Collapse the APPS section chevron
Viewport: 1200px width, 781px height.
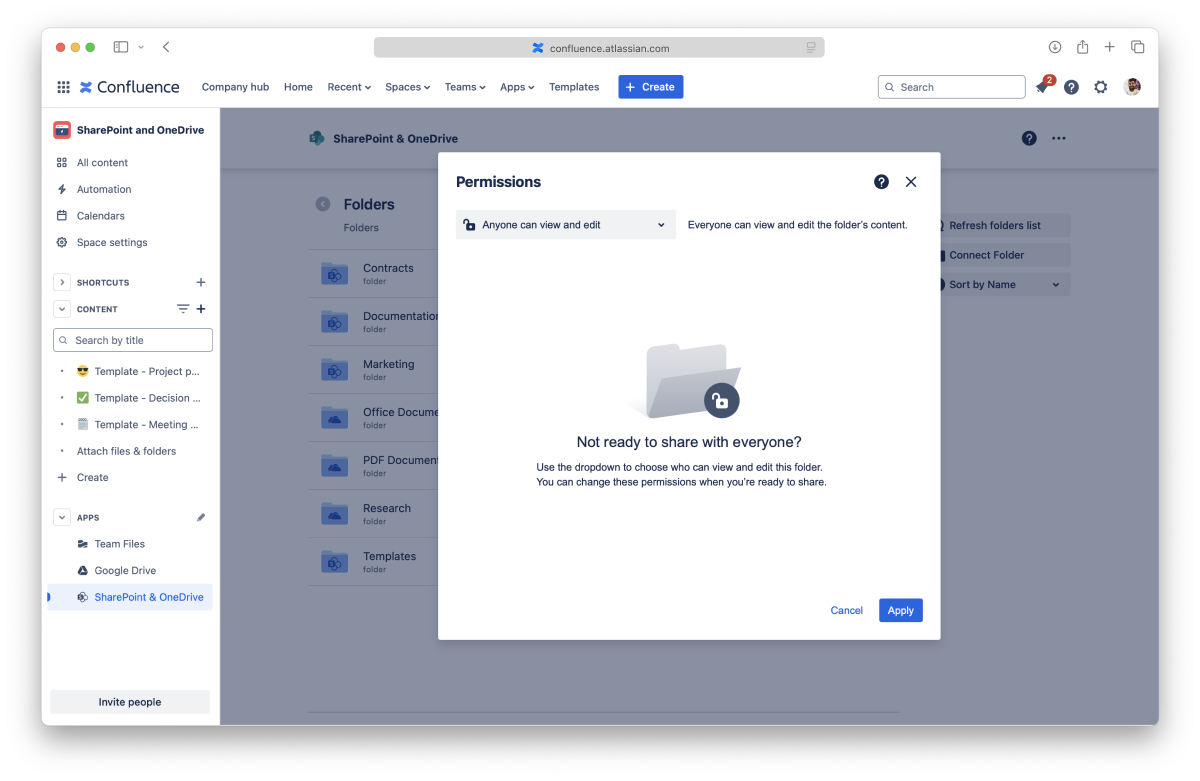pos(62,518)
